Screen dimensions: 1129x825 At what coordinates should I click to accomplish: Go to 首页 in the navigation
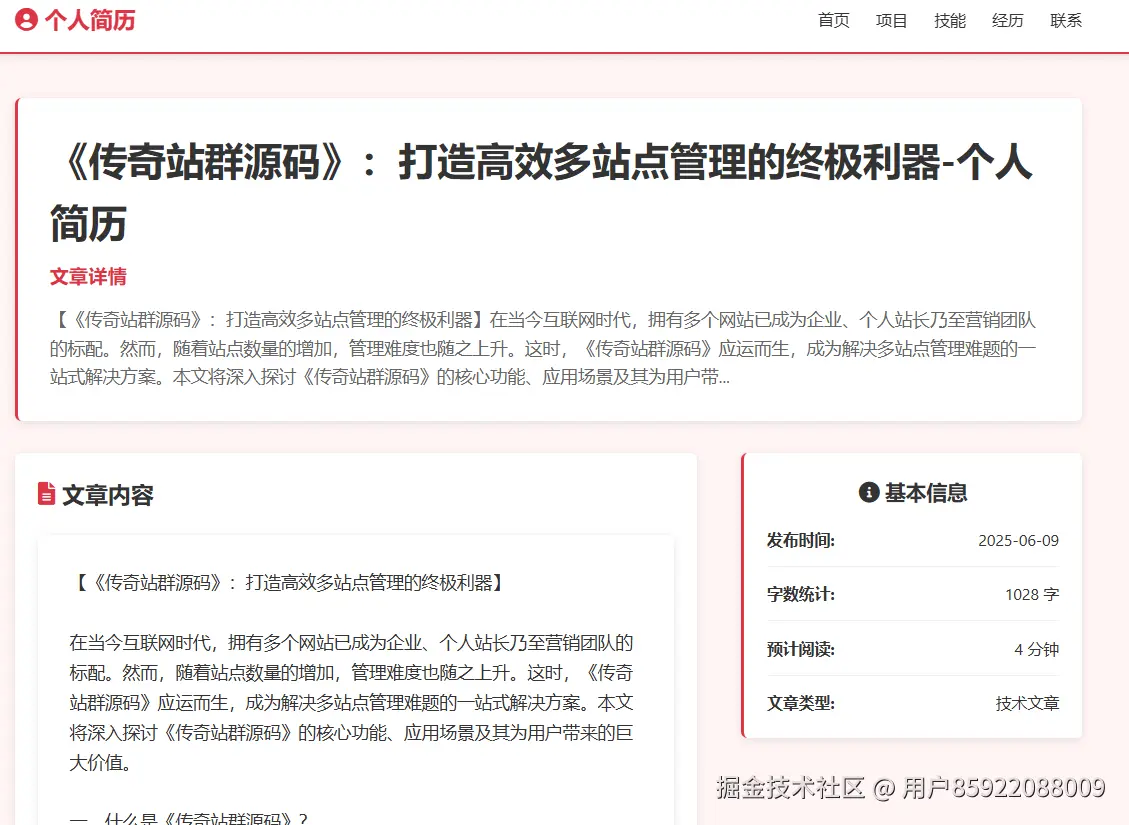coord(834,20)
